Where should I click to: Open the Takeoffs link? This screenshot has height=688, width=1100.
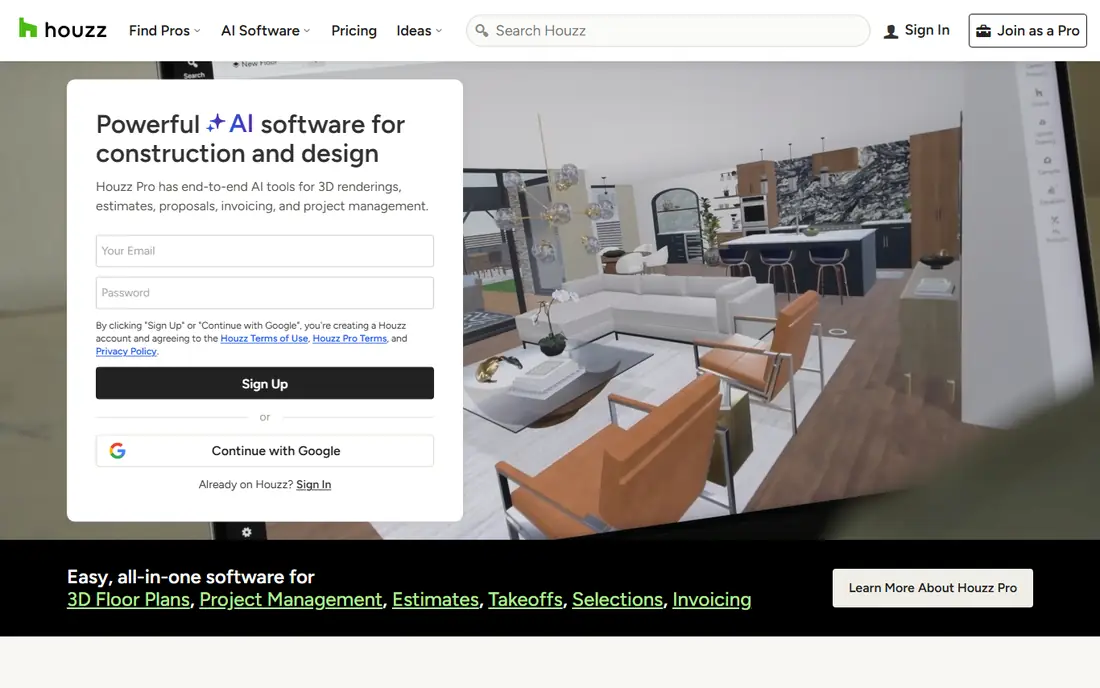point(525,600)
